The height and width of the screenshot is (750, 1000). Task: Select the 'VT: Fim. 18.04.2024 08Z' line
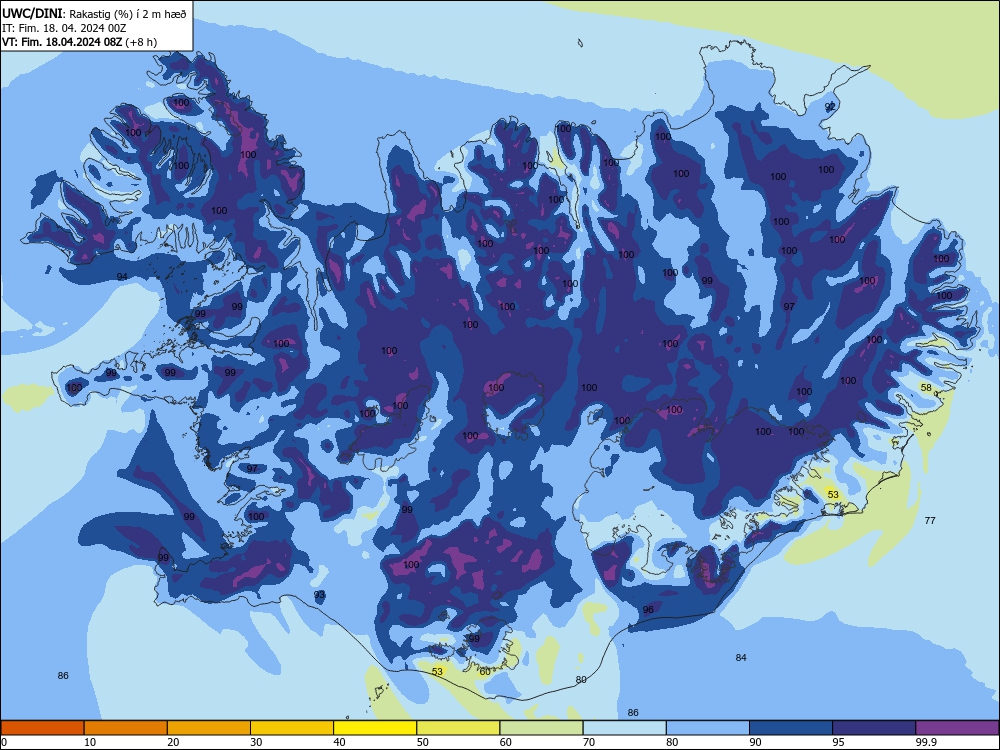click(62, 42)
